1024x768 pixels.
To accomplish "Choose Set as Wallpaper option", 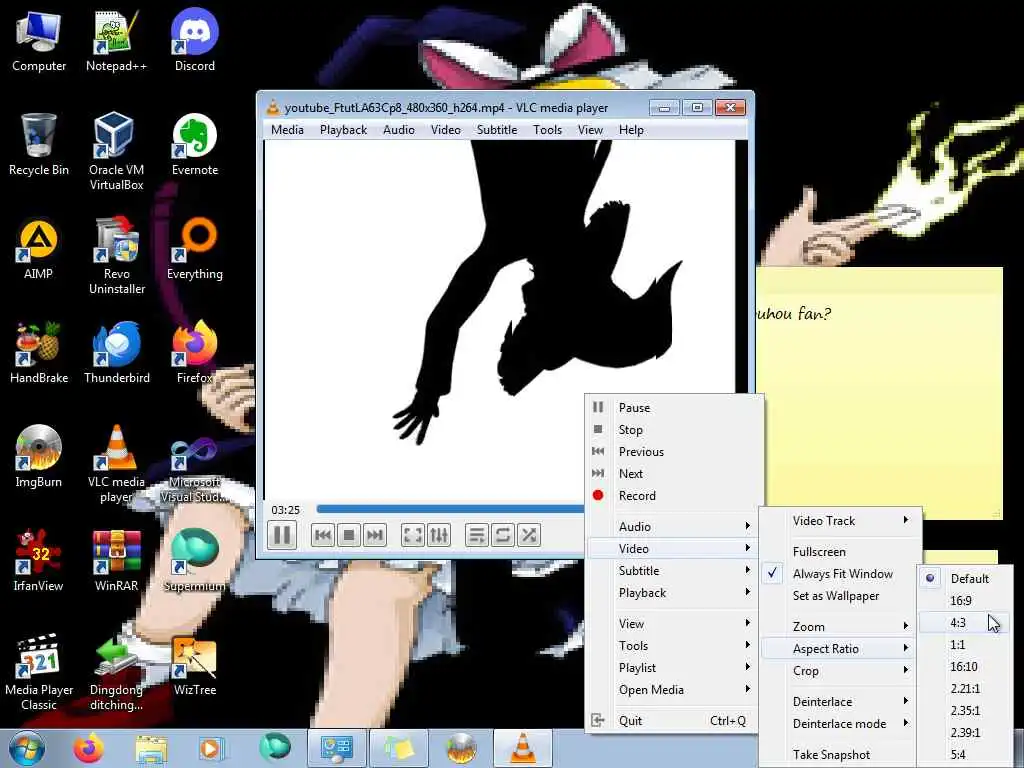I will pyautogui.click(x=841, y=596).
